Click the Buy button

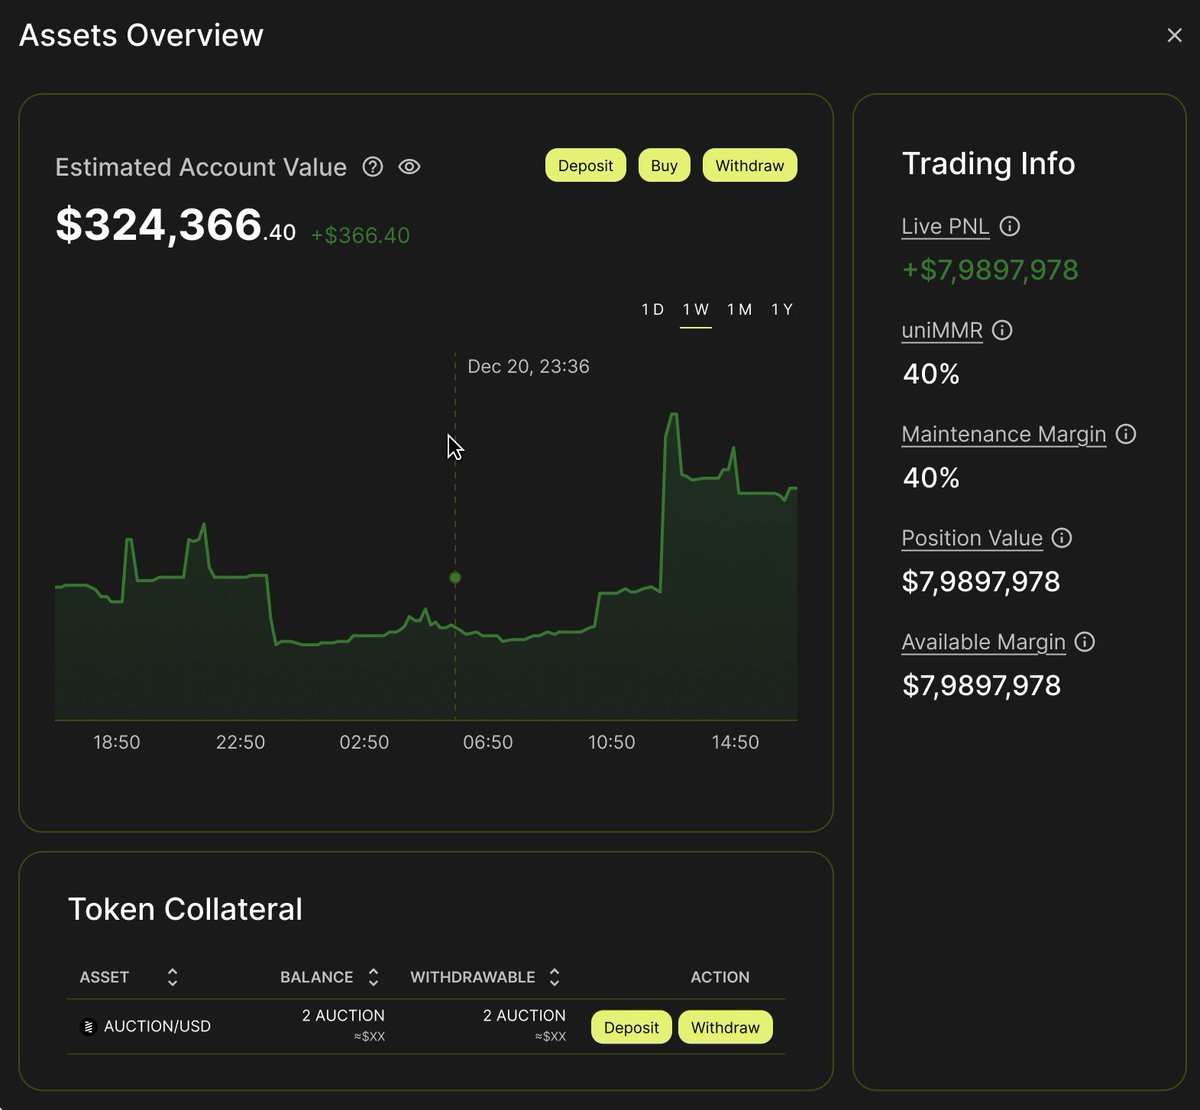coord(663,165)
